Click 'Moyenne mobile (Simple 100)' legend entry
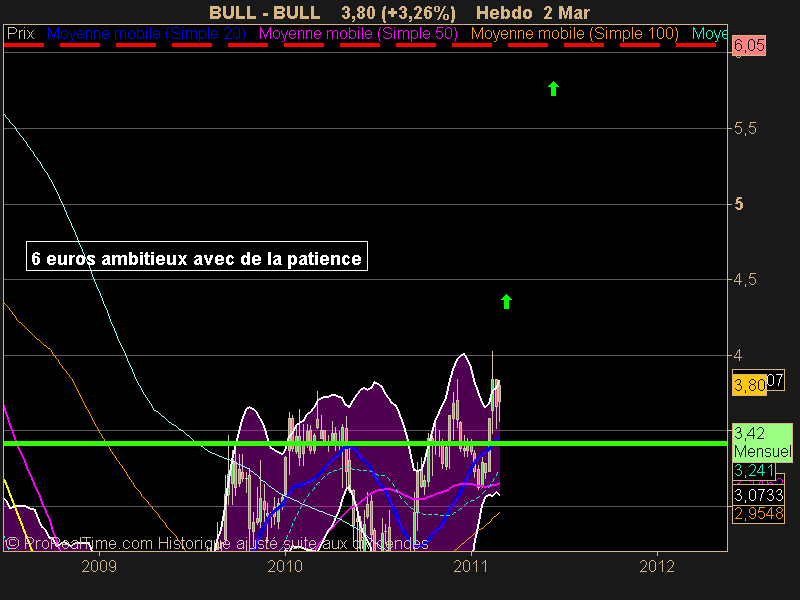Image resolution: width=800 pixels, height=600 pixels. click(x=574, y=34)
